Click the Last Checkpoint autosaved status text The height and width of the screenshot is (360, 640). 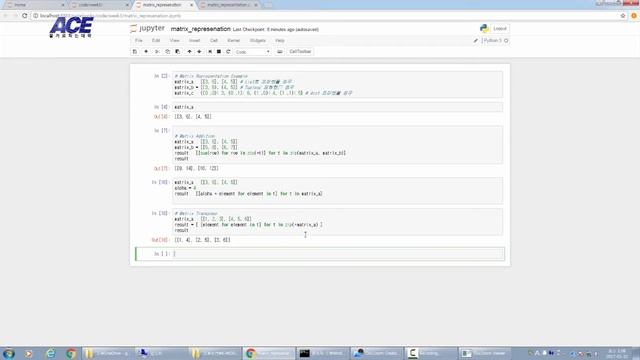(x=276, y=29)
